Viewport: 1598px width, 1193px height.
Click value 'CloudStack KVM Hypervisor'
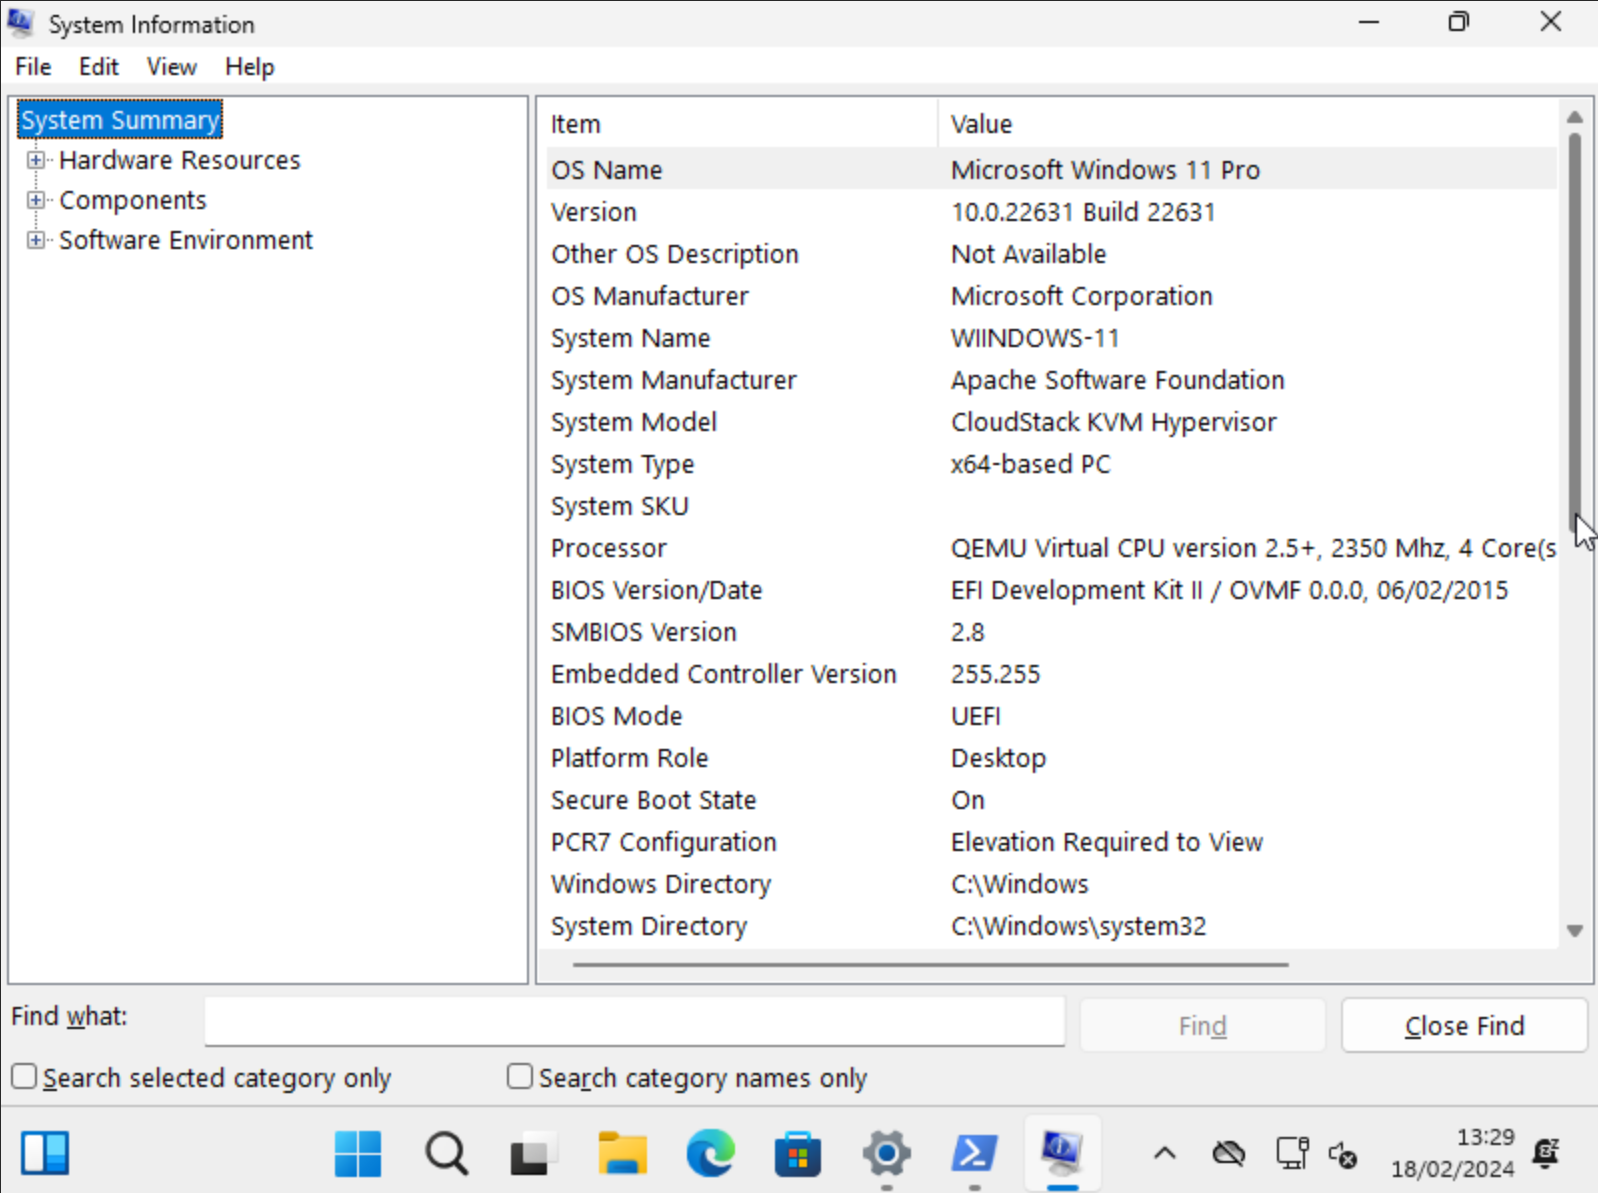pos(1113,422)
